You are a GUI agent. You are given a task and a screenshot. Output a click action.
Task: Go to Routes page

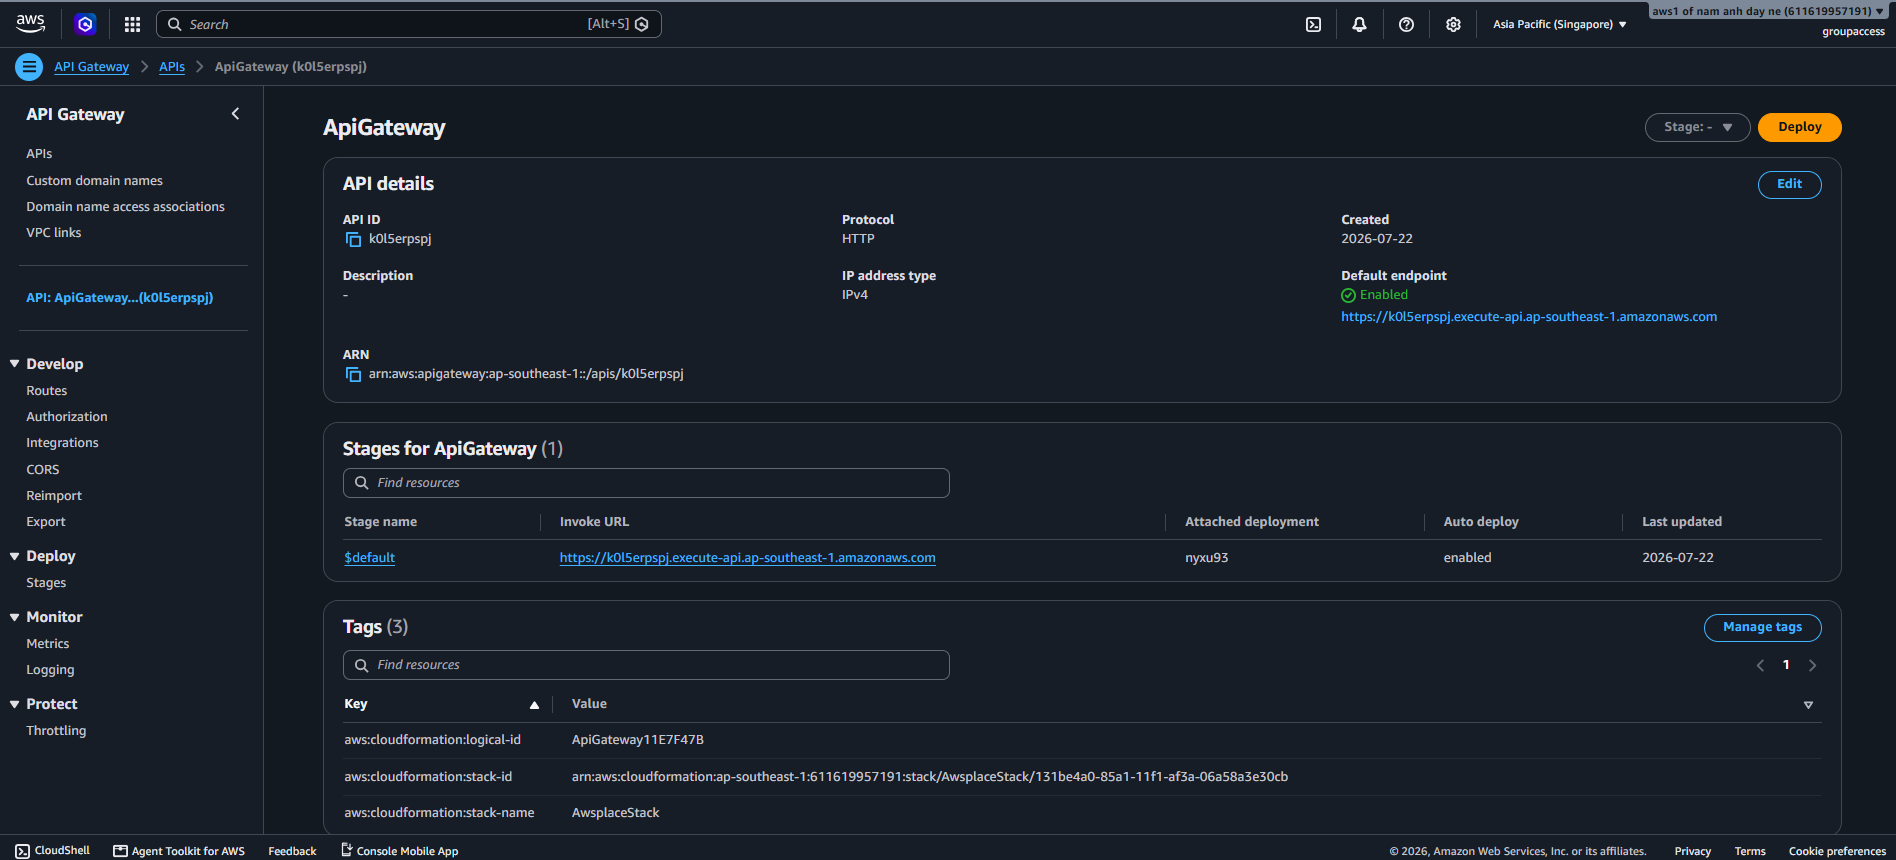(47, 391)
